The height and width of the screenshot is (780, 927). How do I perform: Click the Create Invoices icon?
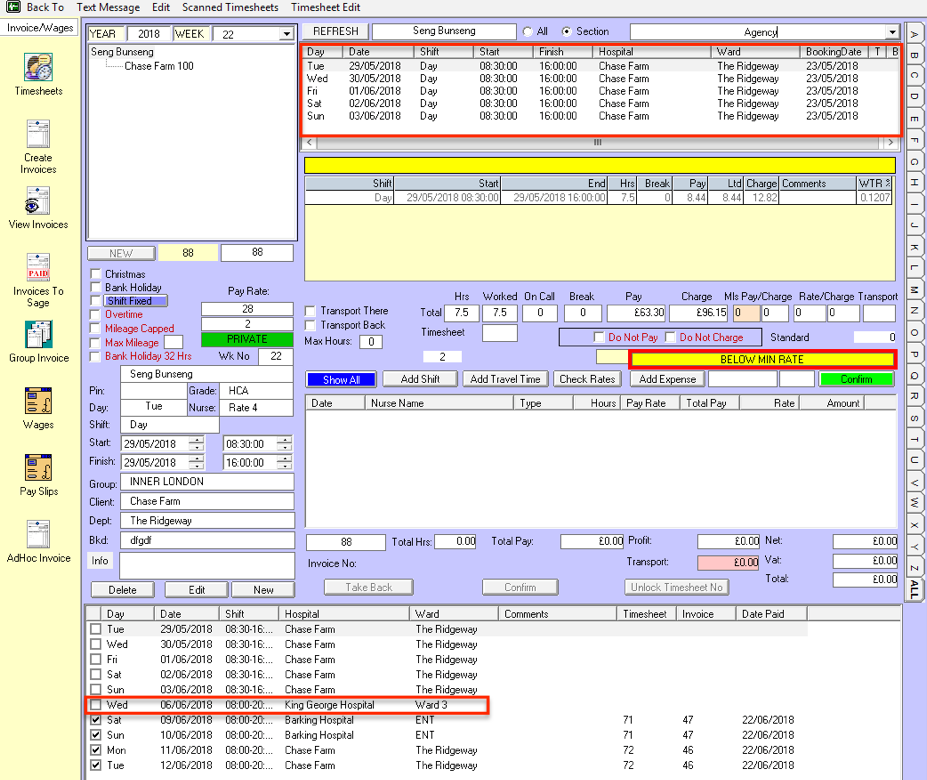click(39, 135)
